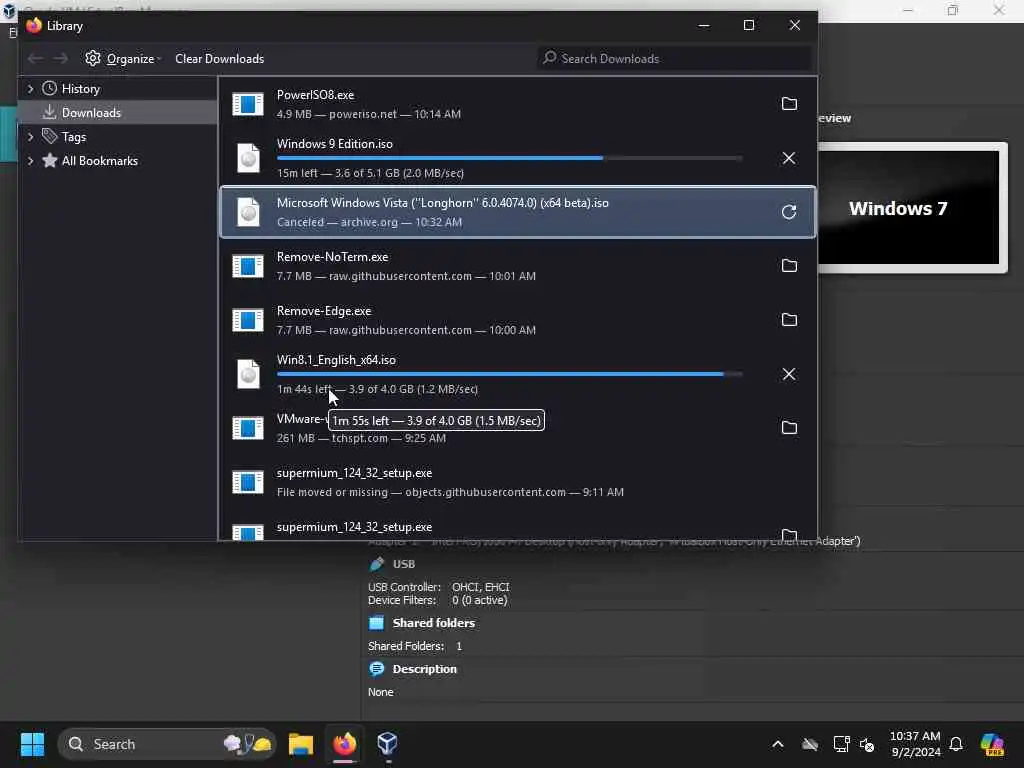Expand the All Bookmarks tree node
Image resolution: width=1024 pixels, height=768 pixels.
click(30, 161)
